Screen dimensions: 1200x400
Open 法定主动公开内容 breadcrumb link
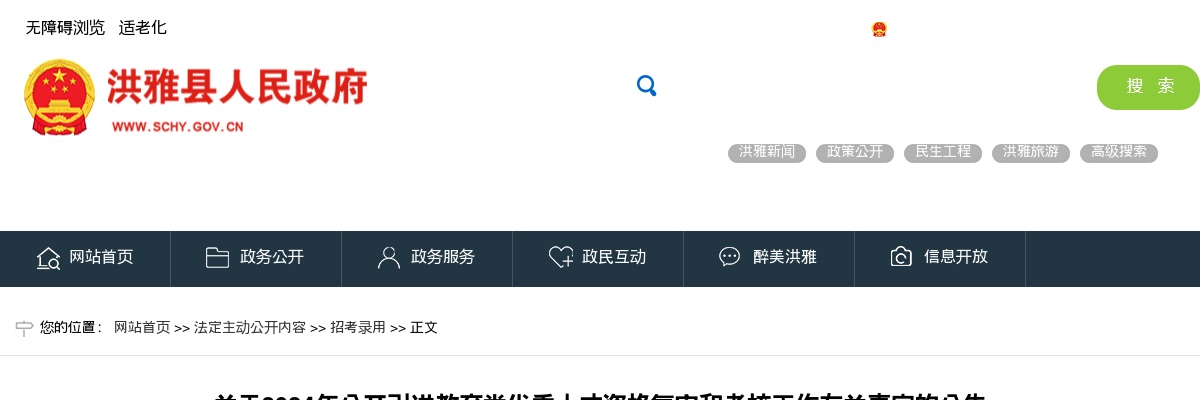[x=250, y=328]
